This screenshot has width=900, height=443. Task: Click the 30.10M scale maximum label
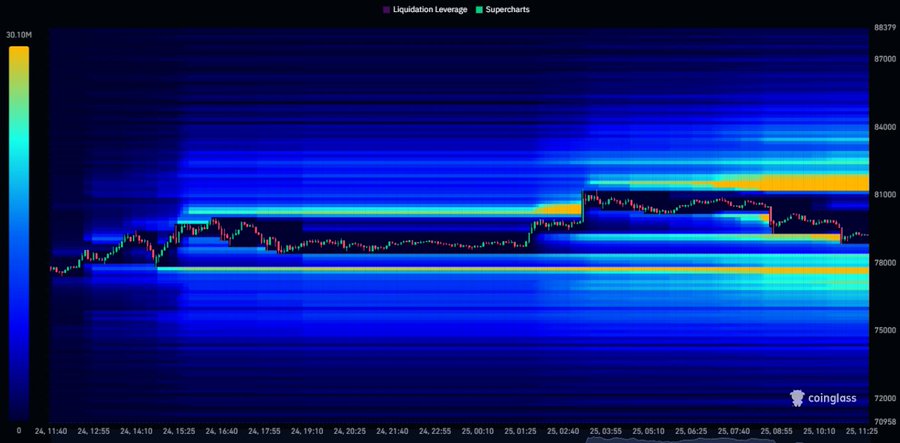19,36
